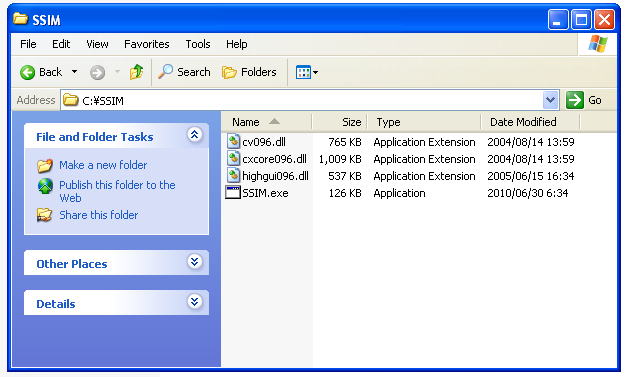Click the green Back arrow icon
The image size is (626, 377).
click(x=28, y=72)
